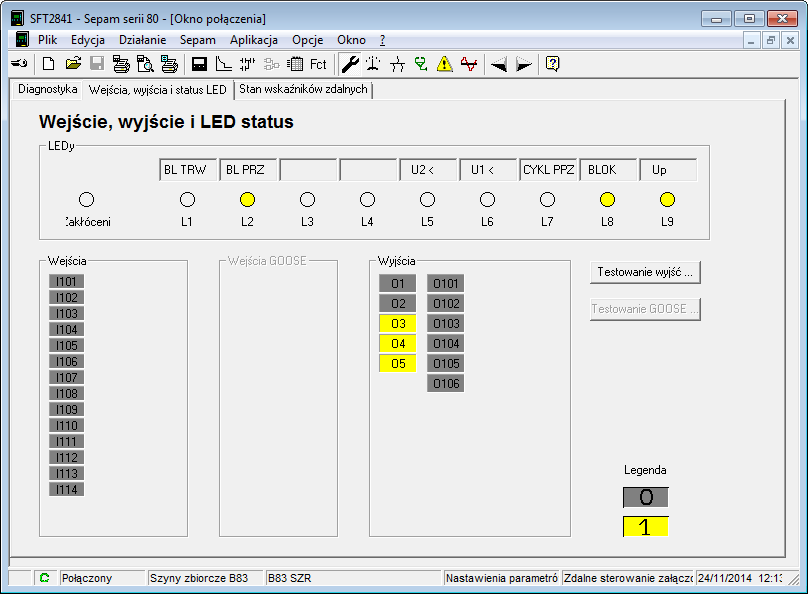
Task: Click the yellow legend 1 swatch
Action: coord(646,527)
